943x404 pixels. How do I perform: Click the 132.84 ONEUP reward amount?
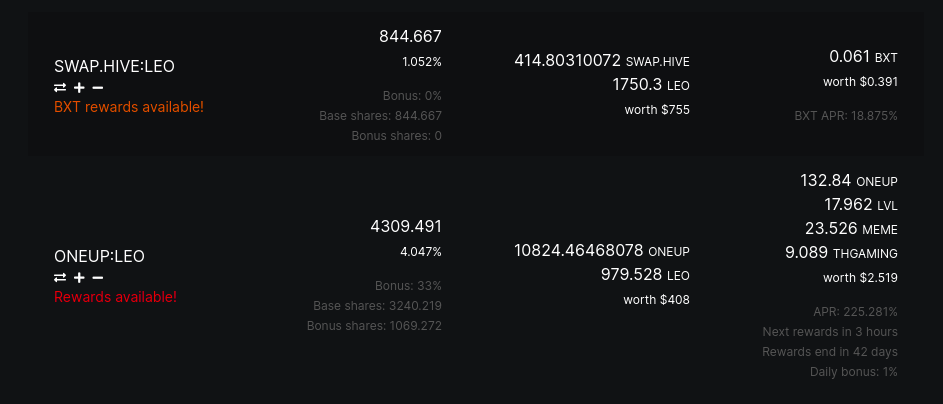[849, 180]
